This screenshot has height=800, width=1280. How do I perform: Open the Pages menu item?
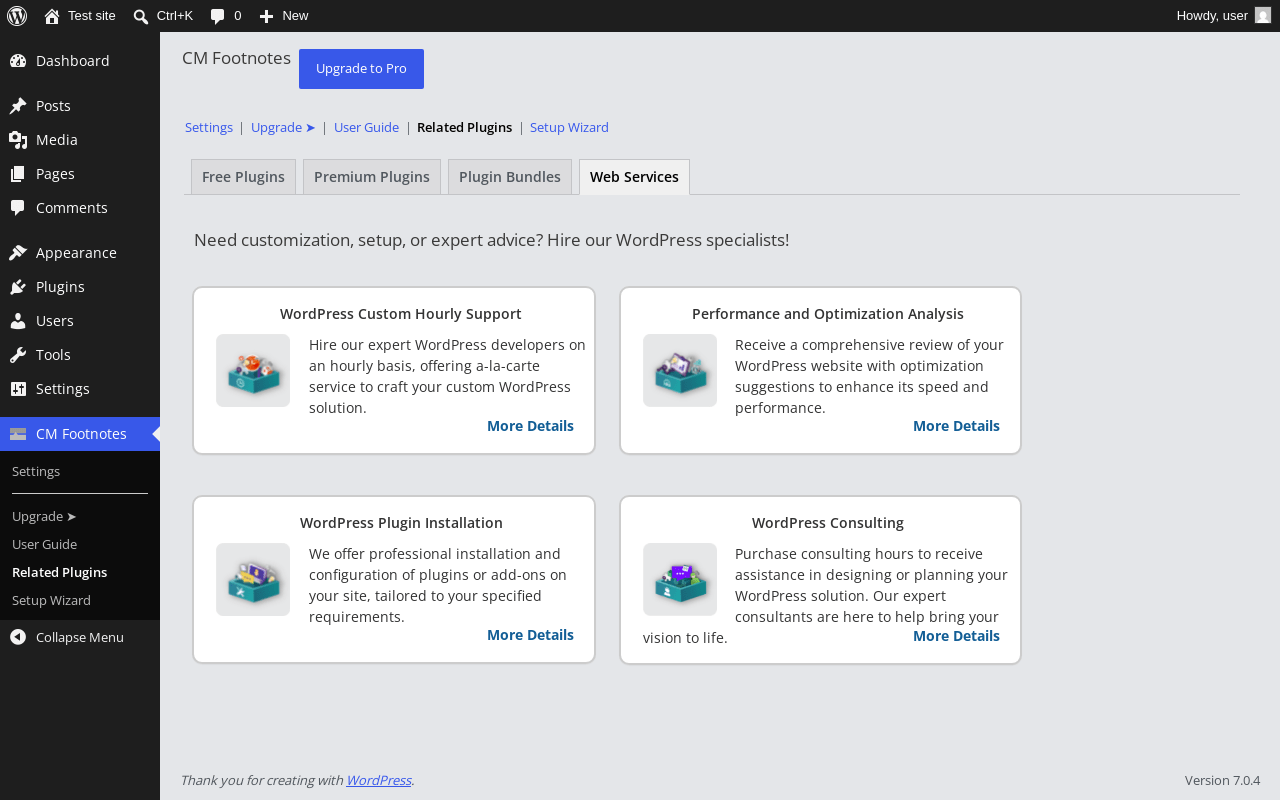point(80,174)
